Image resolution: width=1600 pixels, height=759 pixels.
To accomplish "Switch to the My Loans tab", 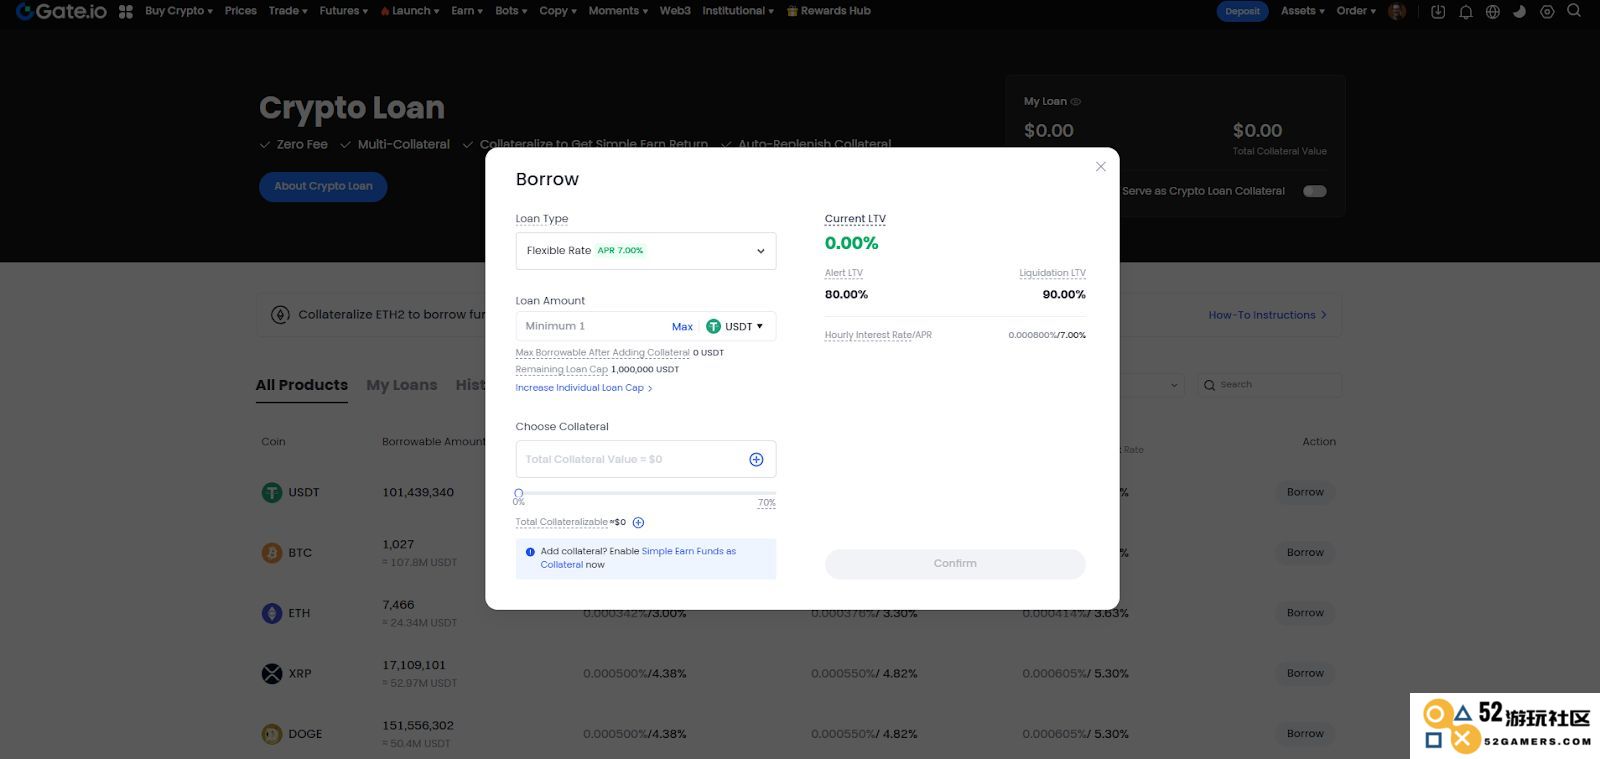I will click(x=402, y=385).
